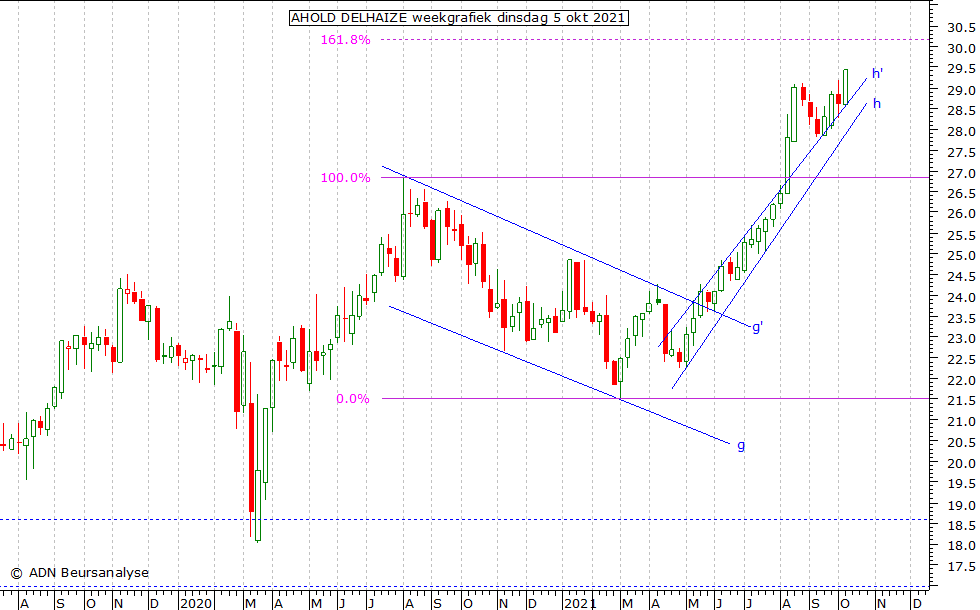The image size is (980, 610).
Task: Click the 29.0 price axis value
Action: [x=961, y=90]
